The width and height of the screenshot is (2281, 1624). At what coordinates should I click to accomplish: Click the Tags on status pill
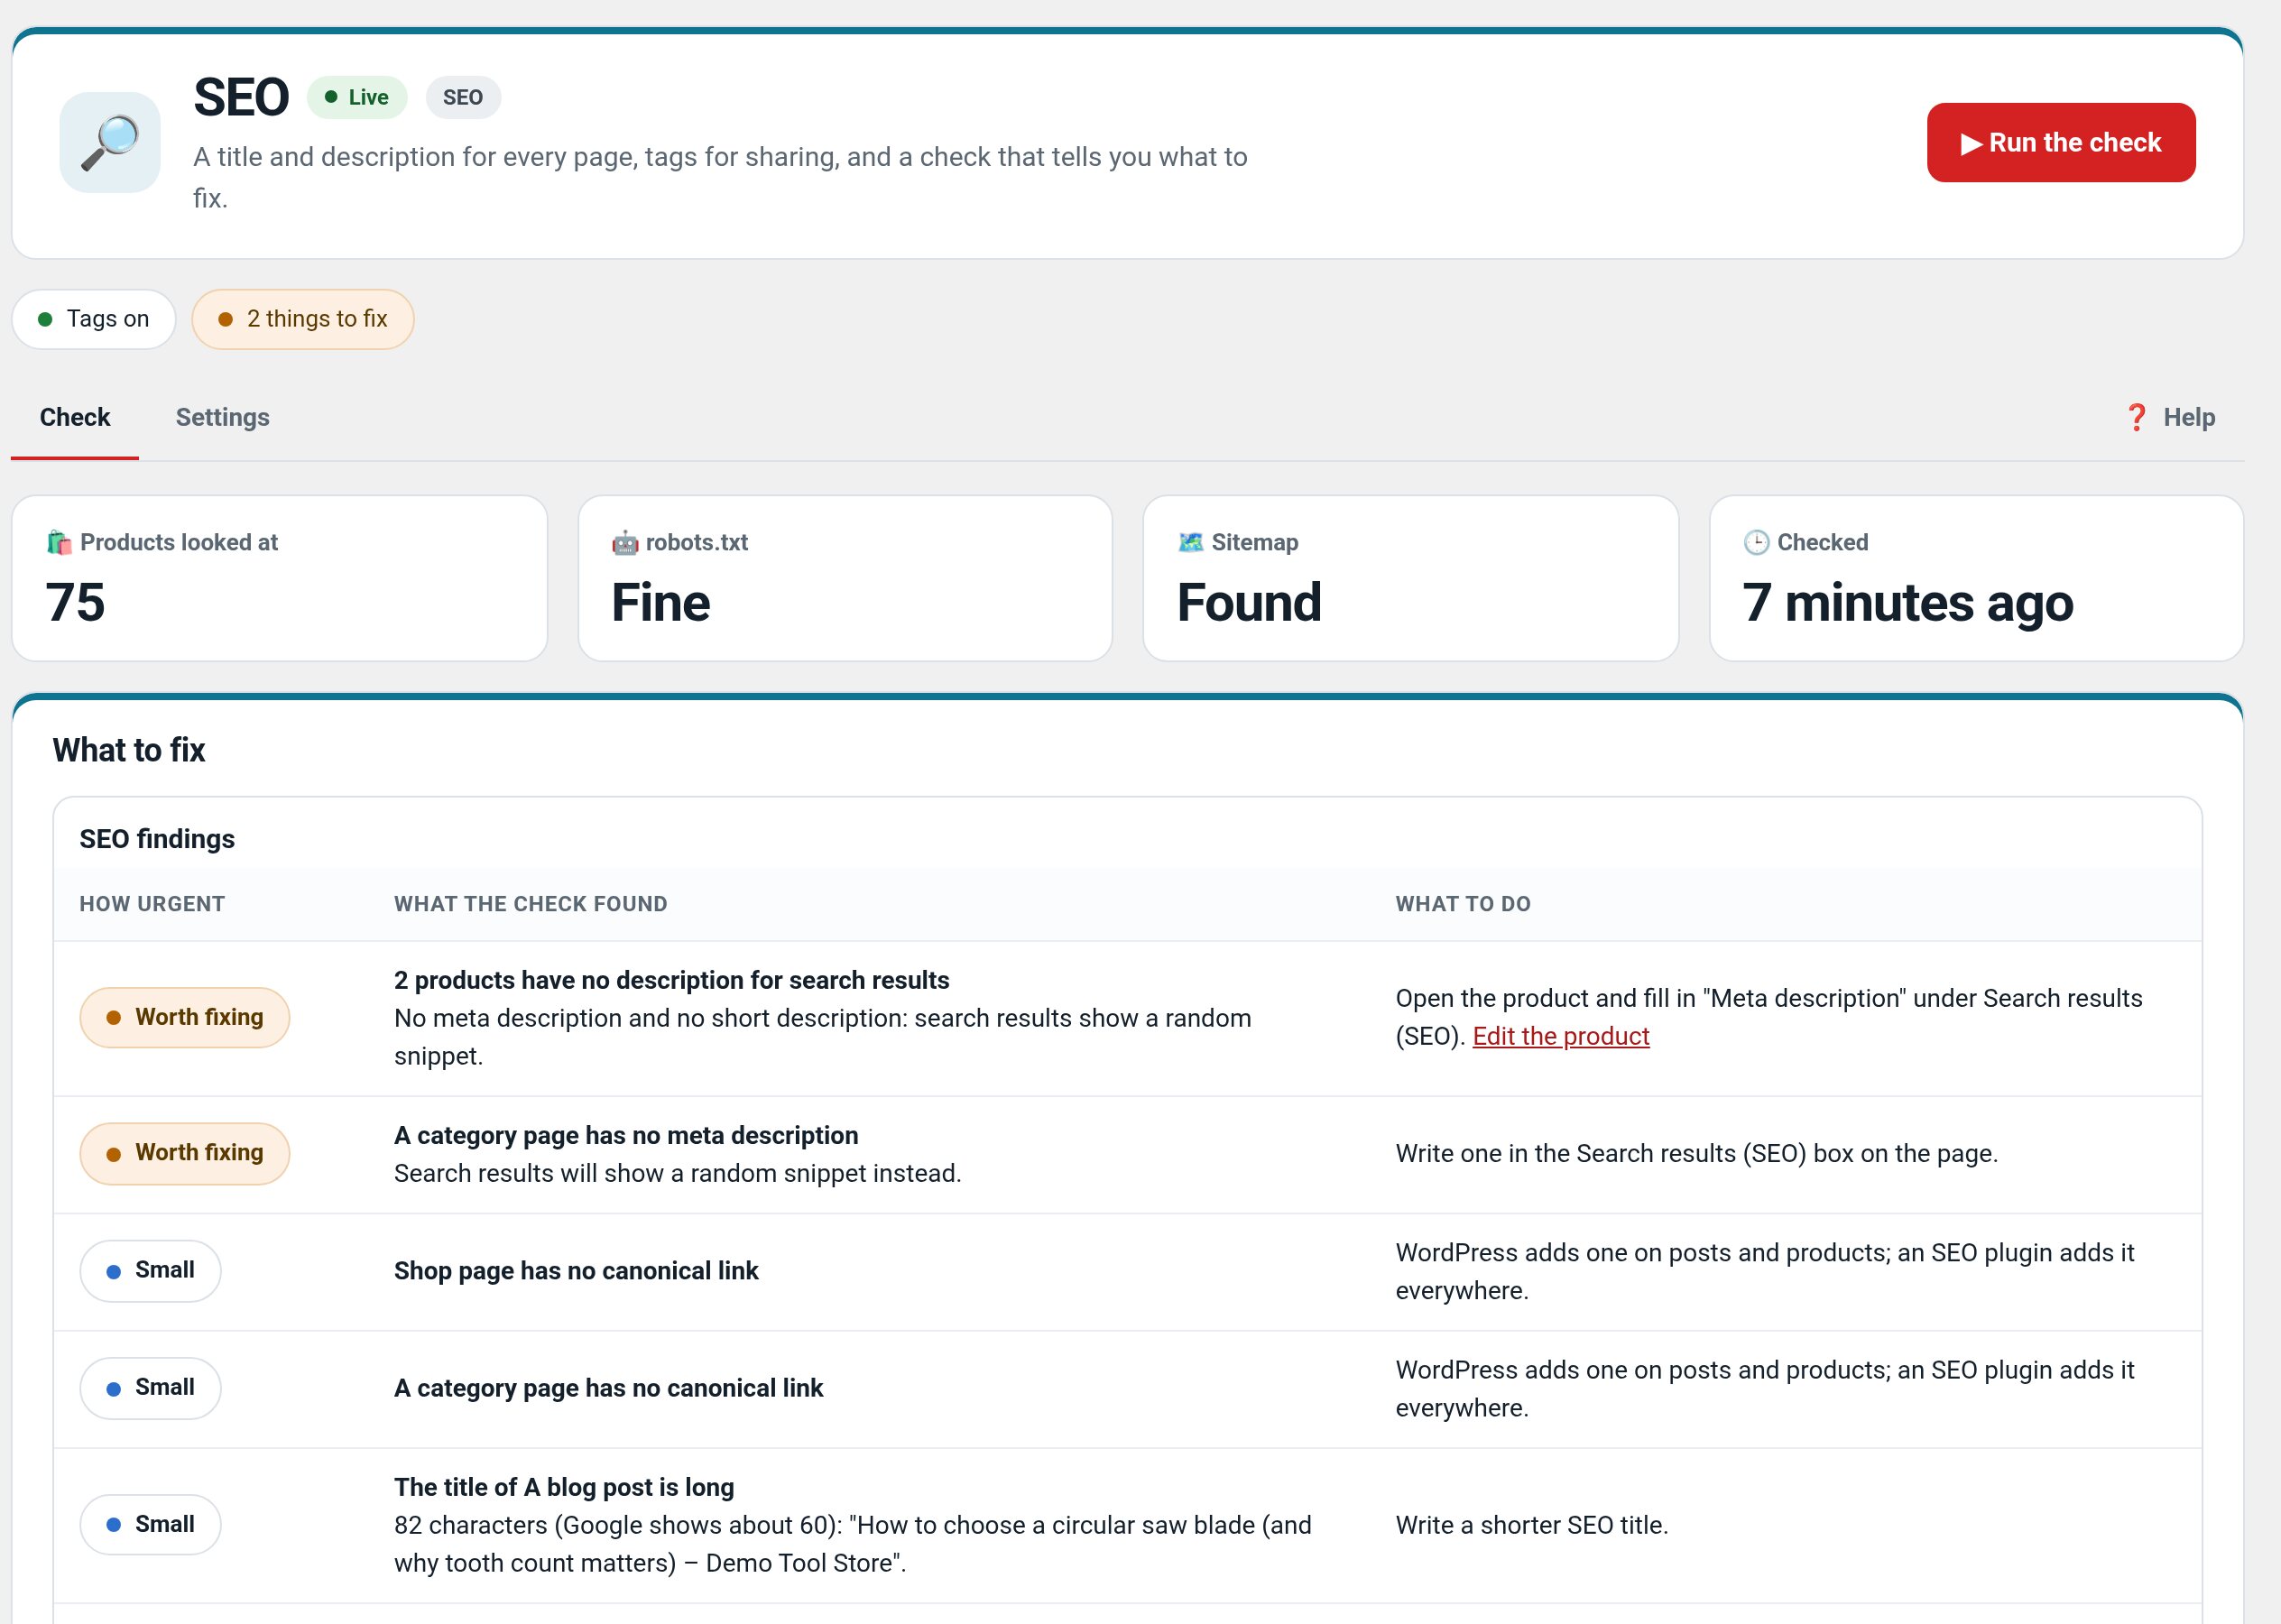[94, 319]
